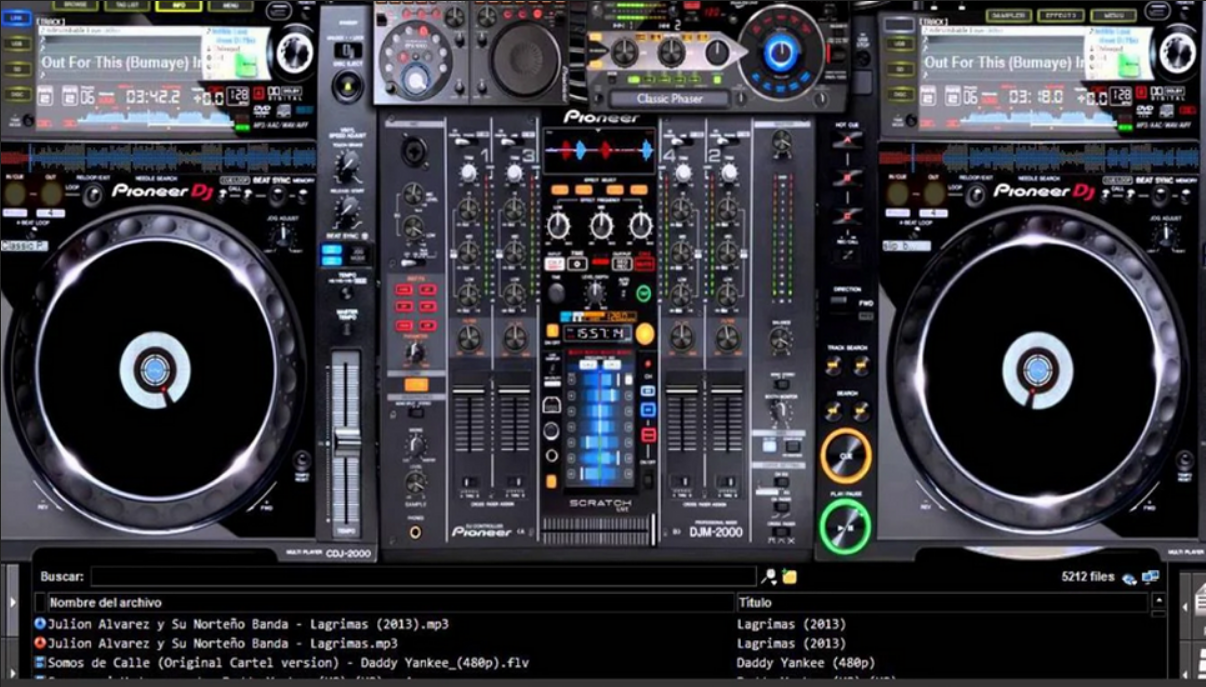
Task: Select the right deck DISC source button
Action: point(899,94)
